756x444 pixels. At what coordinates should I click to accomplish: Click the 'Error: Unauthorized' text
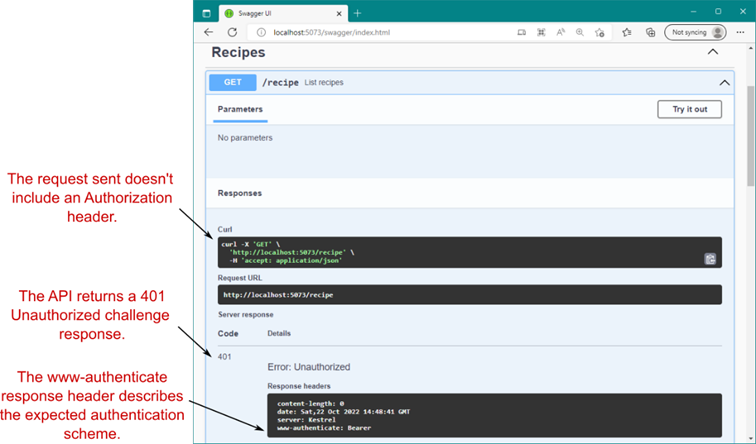(309, 367)
